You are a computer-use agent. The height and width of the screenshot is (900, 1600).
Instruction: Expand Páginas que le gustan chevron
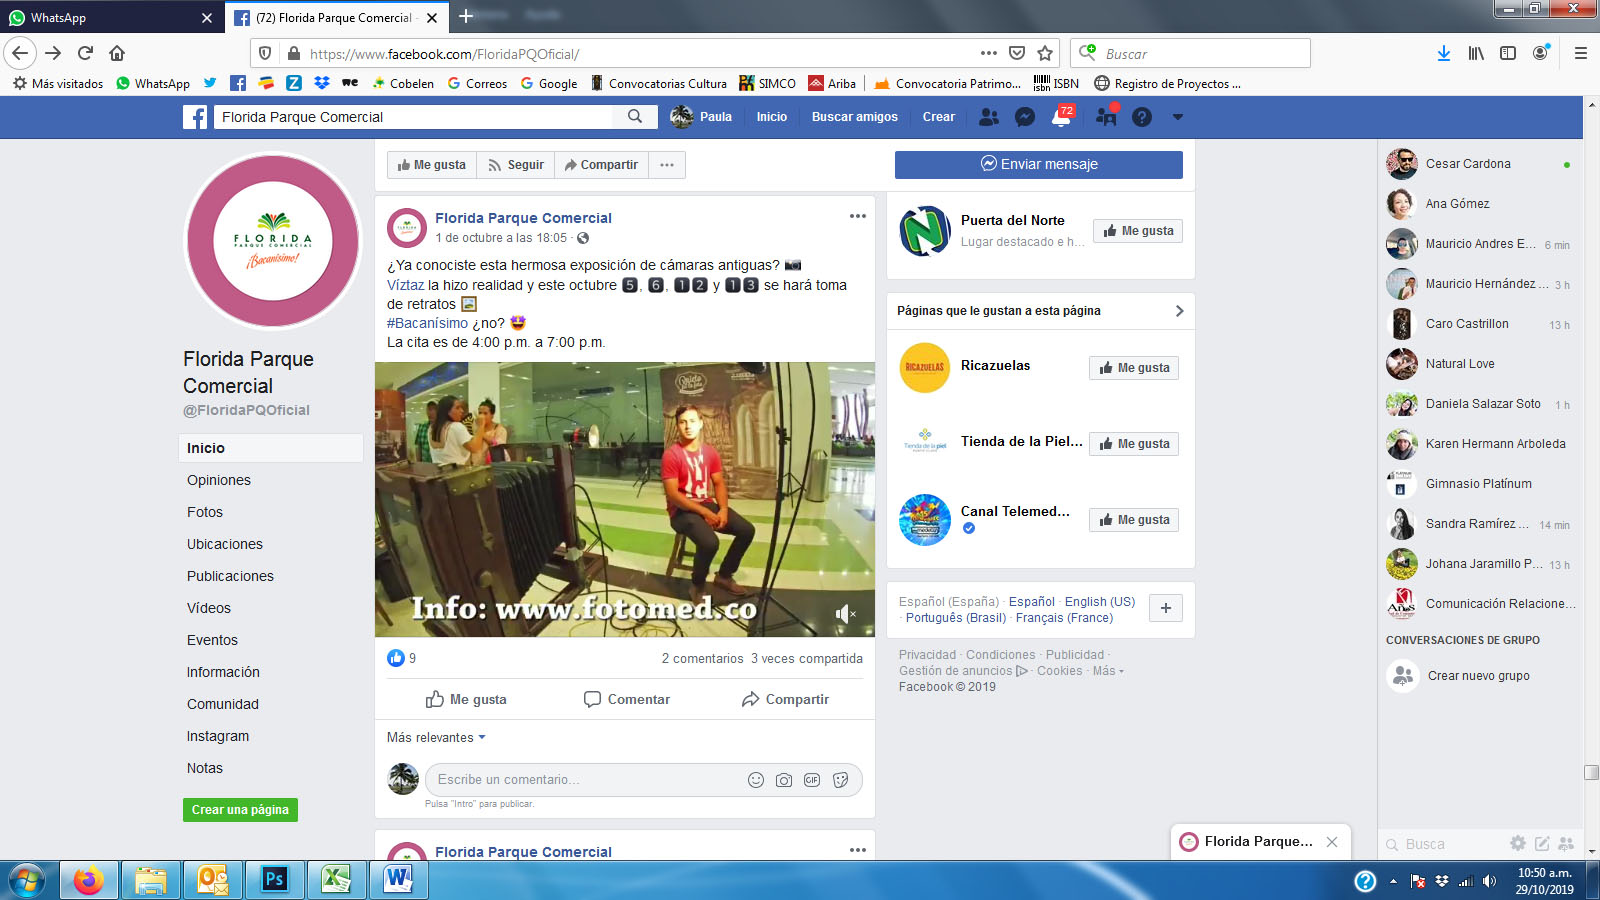1179,311
